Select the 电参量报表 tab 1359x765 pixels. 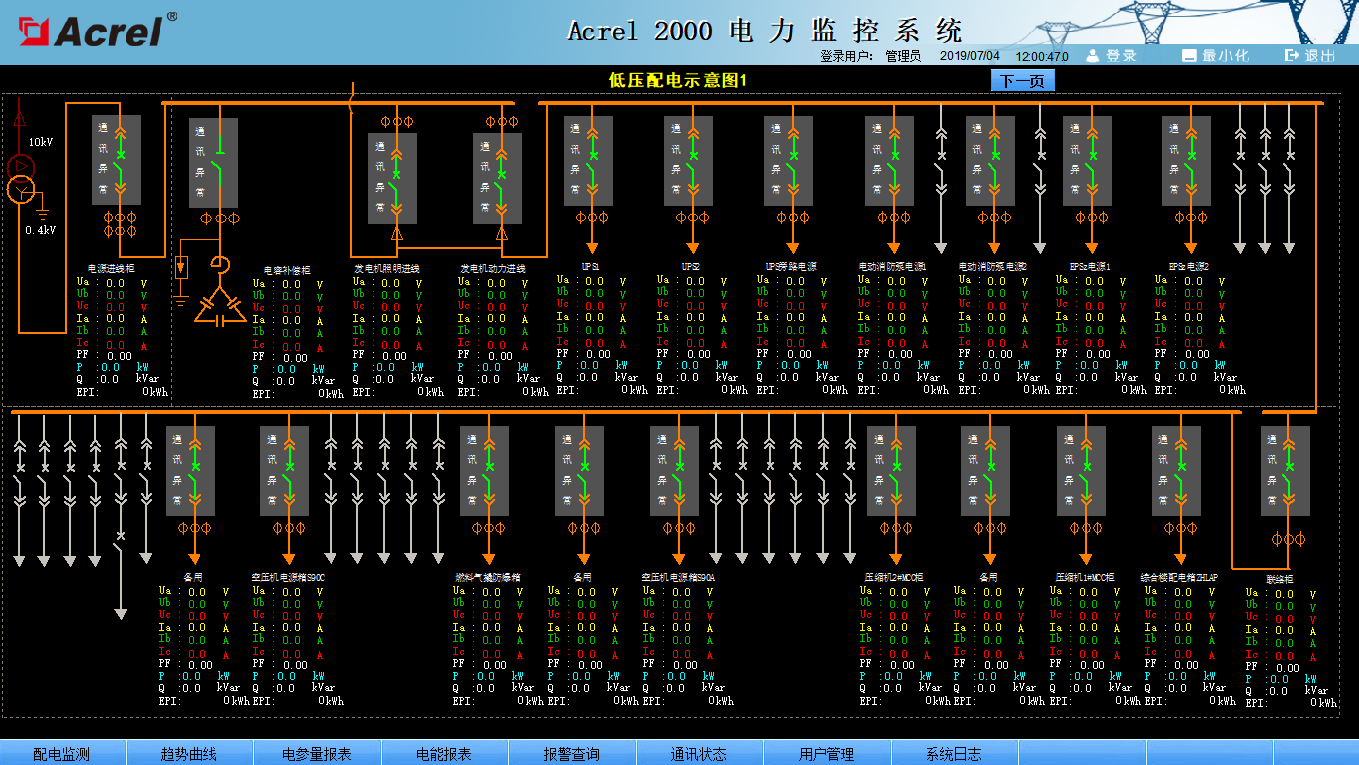pos(317,753)
